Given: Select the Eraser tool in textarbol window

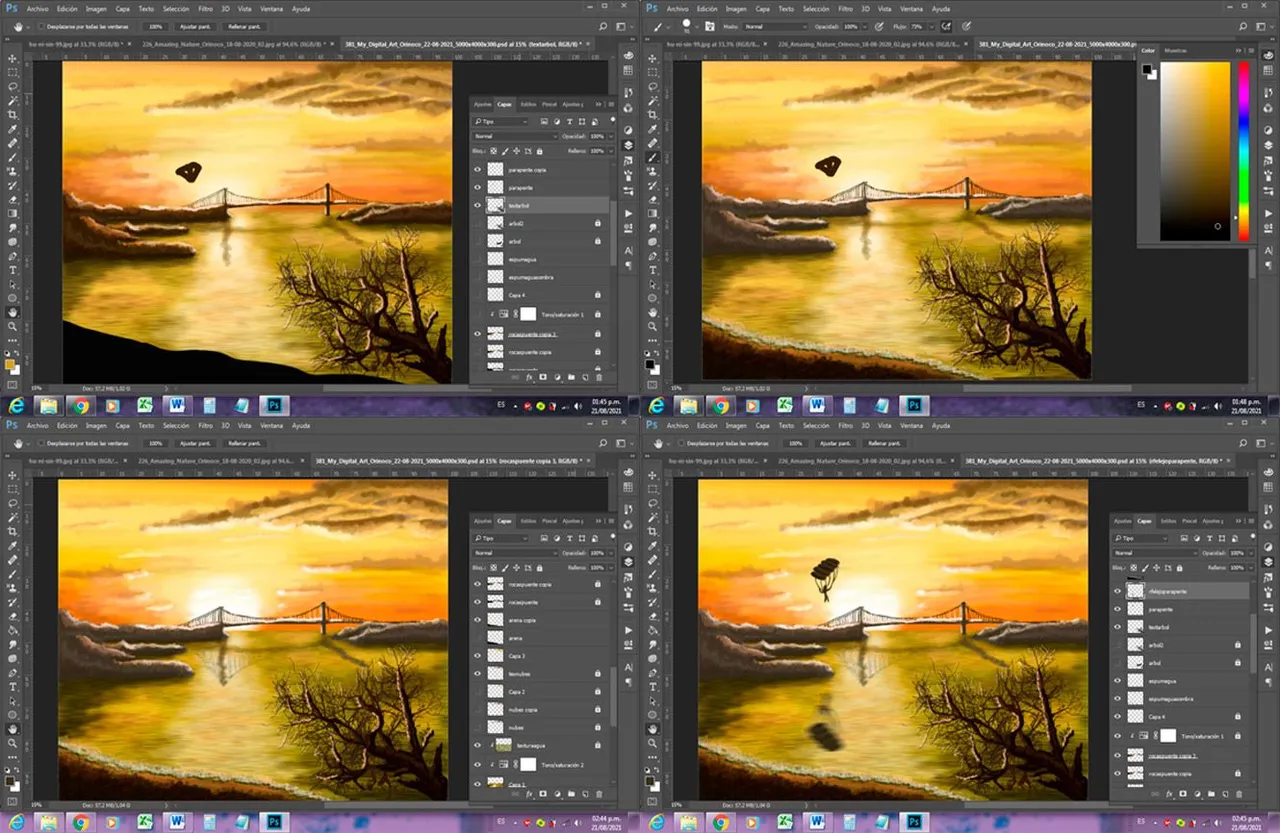Looking at the screenshot, I should (x=13, y=200).
